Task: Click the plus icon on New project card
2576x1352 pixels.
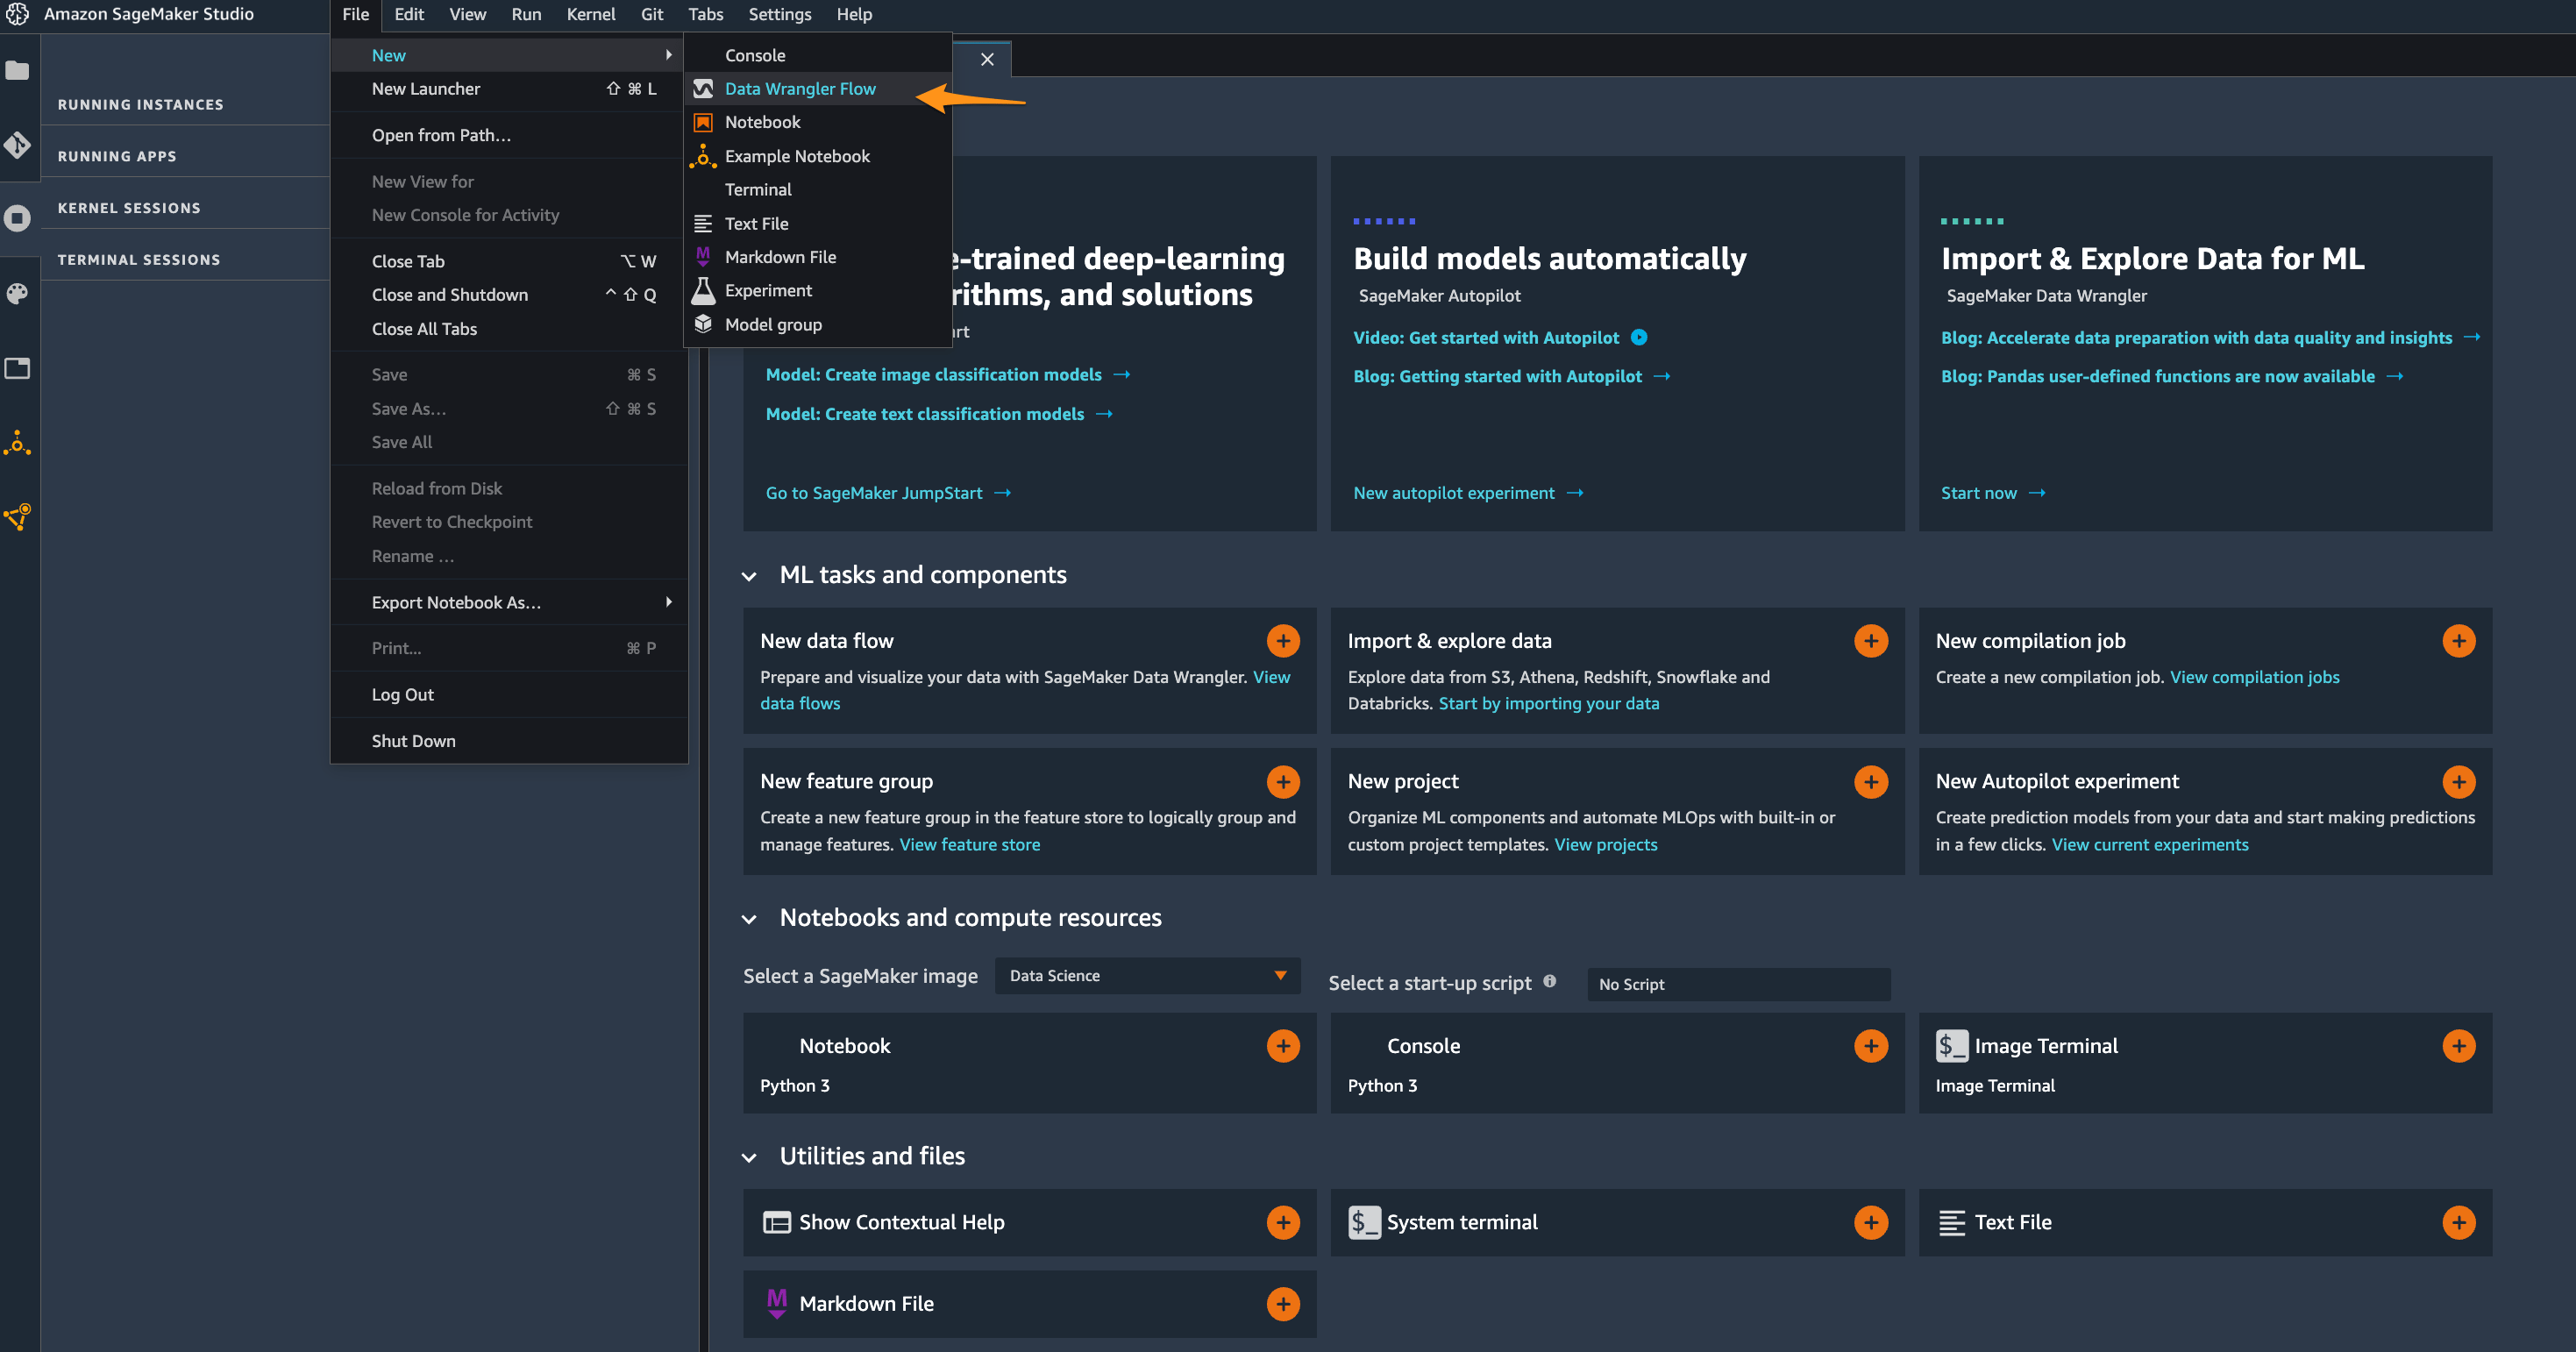Action: (1870, 781)
